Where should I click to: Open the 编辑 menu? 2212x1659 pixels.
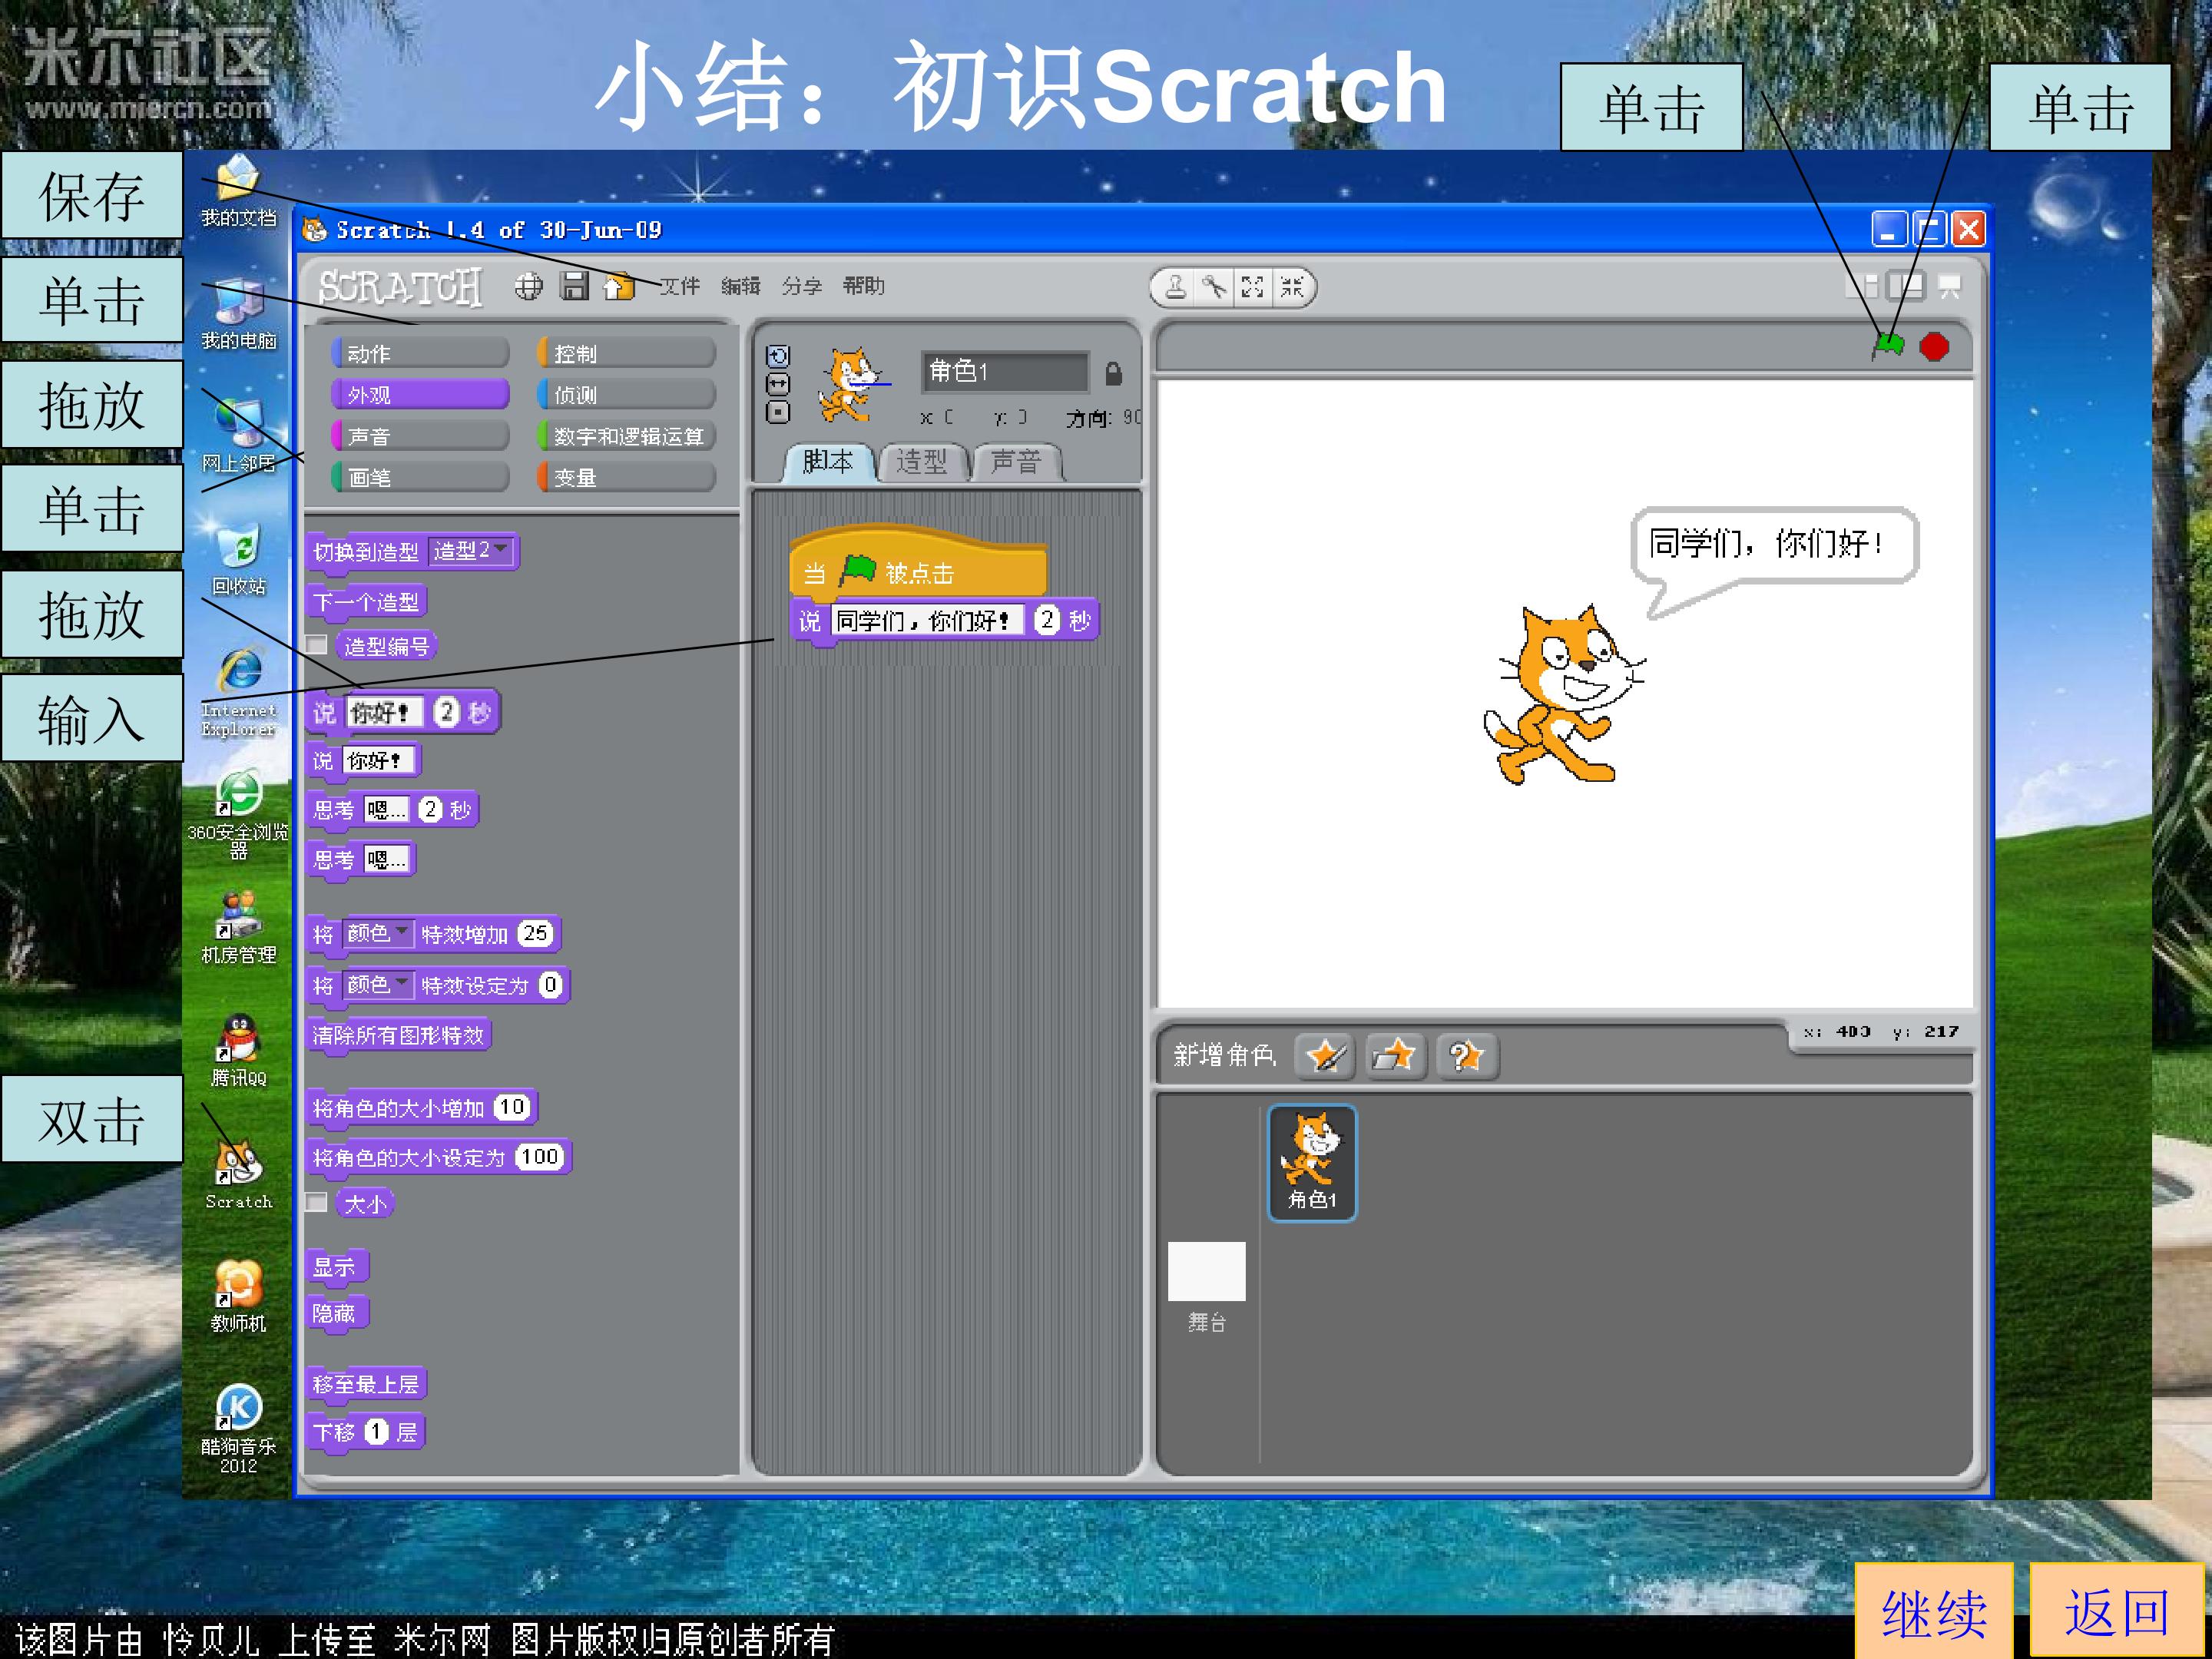pos(741,286)
